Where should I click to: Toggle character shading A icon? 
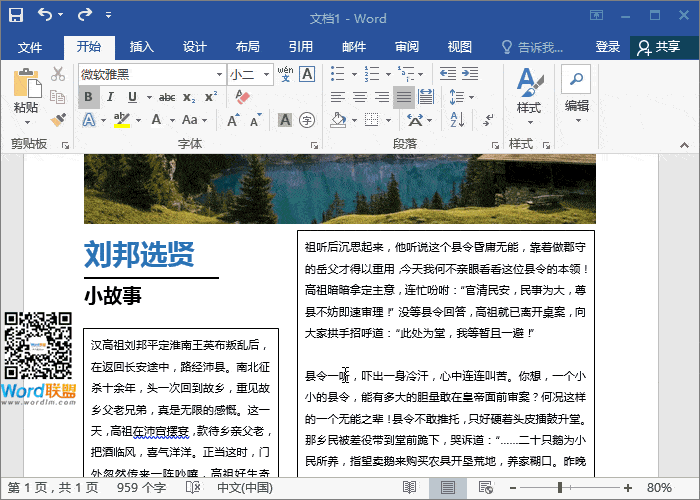point(285,120)
